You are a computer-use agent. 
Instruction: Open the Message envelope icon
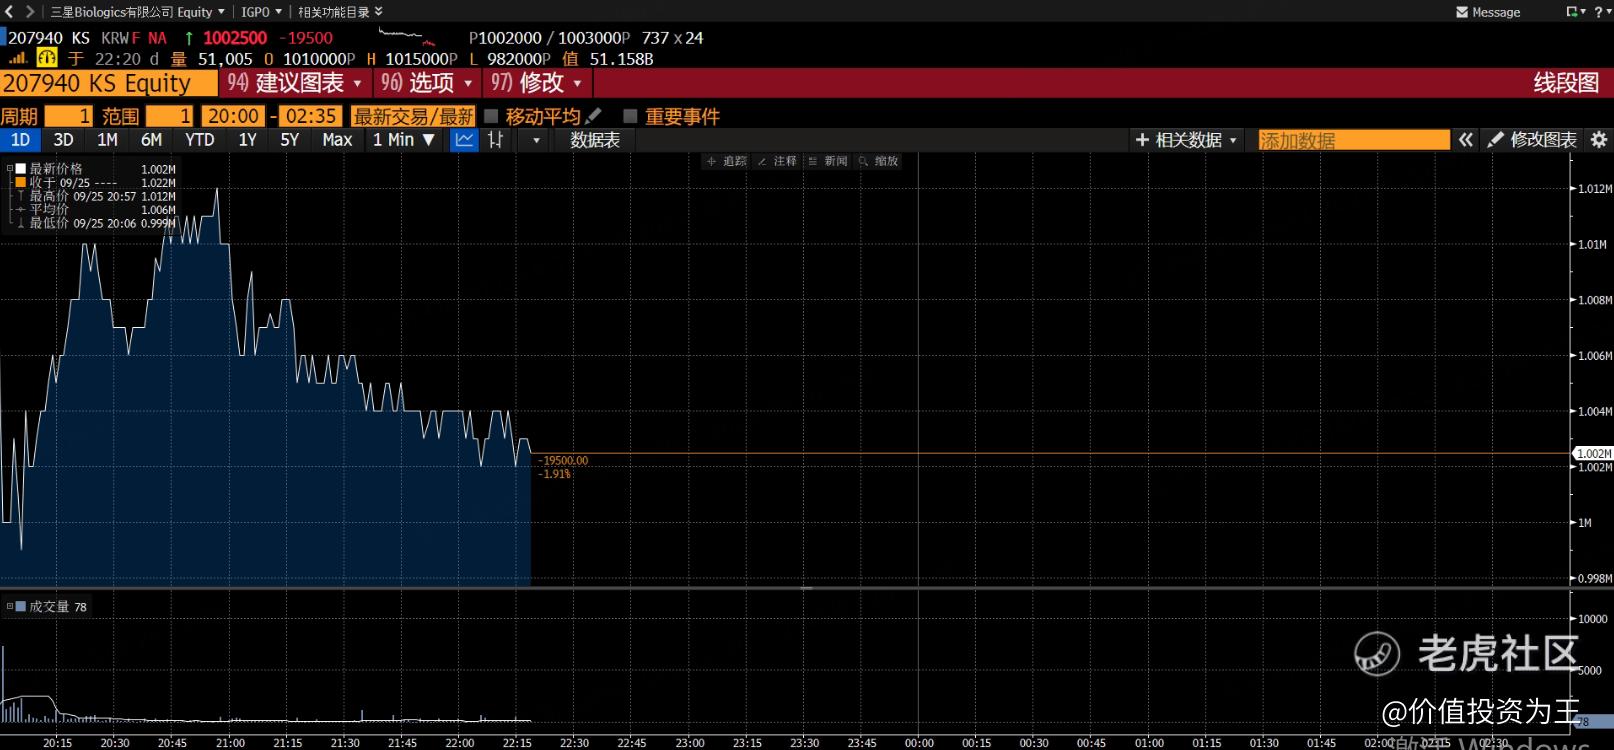tap(1463, 12)
